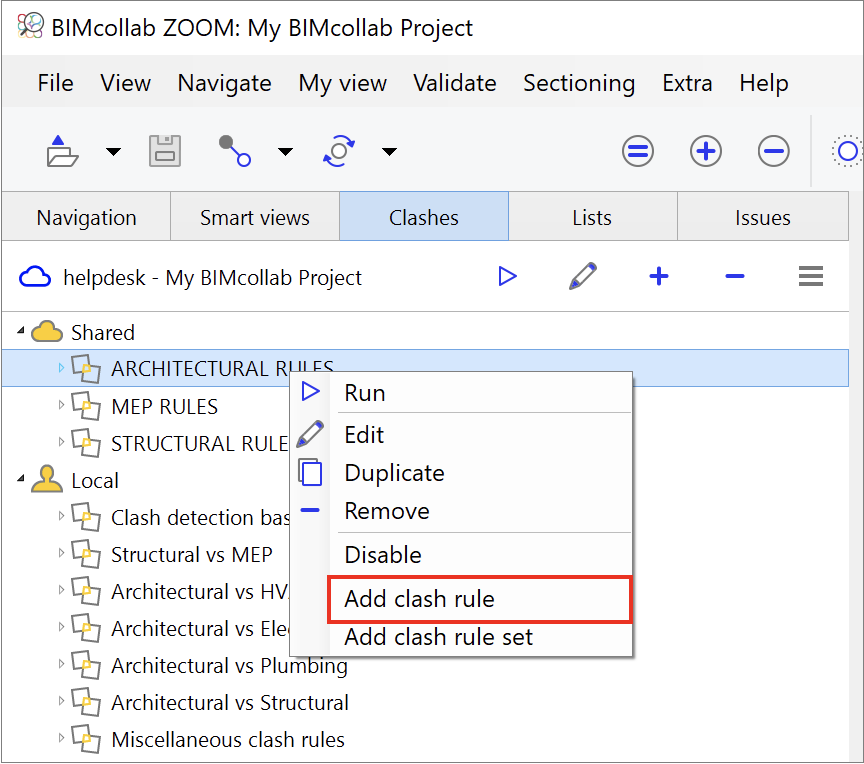Click the STRUCTURAL RULES clash set icon
This screenshot has height=764, width=864.
[86, 443]
